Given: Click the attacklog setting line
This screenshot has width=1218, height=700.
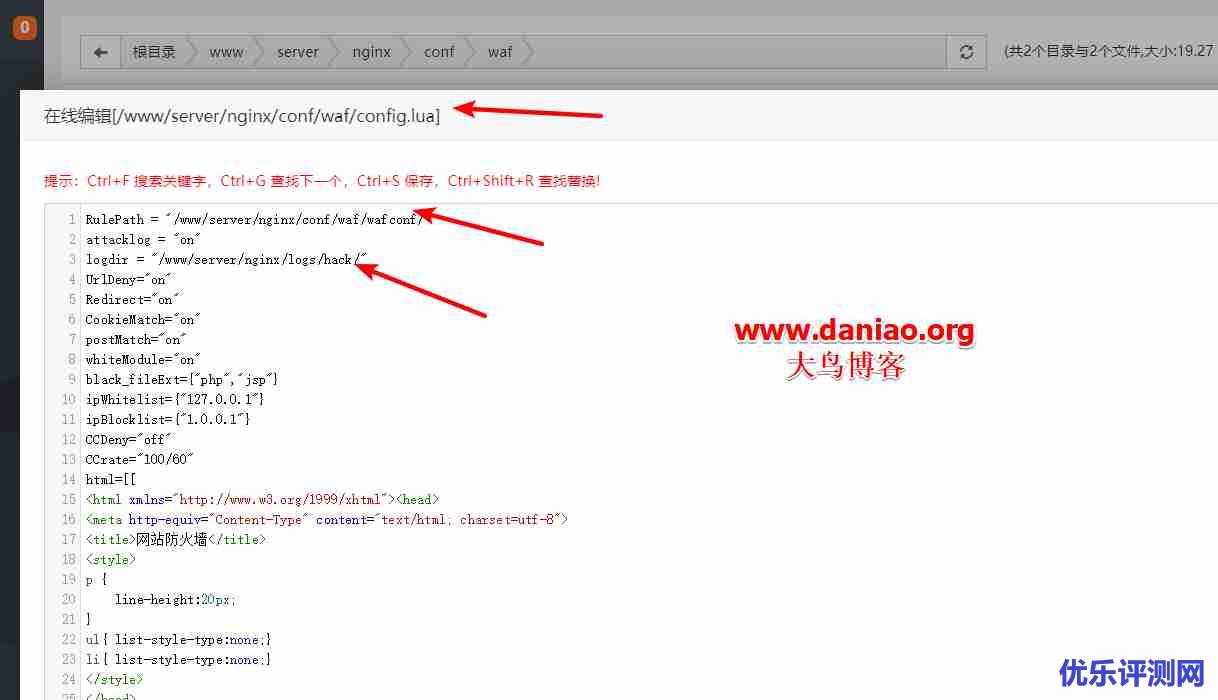Looking at the screenshot, I should tap(143, 239).
